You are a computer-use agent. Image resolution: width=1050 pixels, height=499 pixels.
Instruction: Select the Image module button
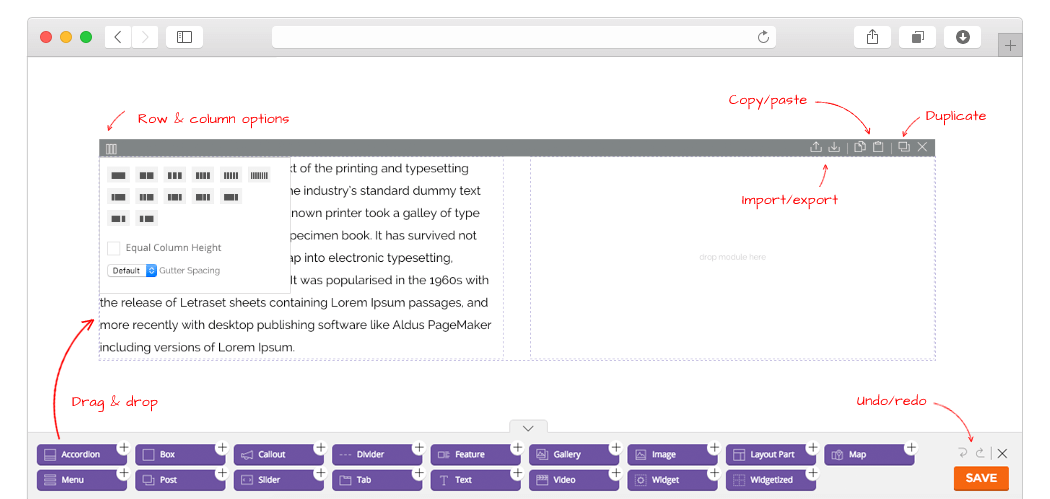pyautogui.click(x=672, y=455)
